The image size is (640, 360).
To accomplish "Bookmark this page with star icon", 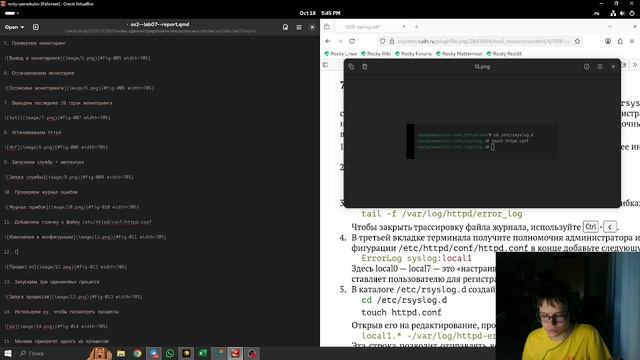I will (x=577, y=41).
